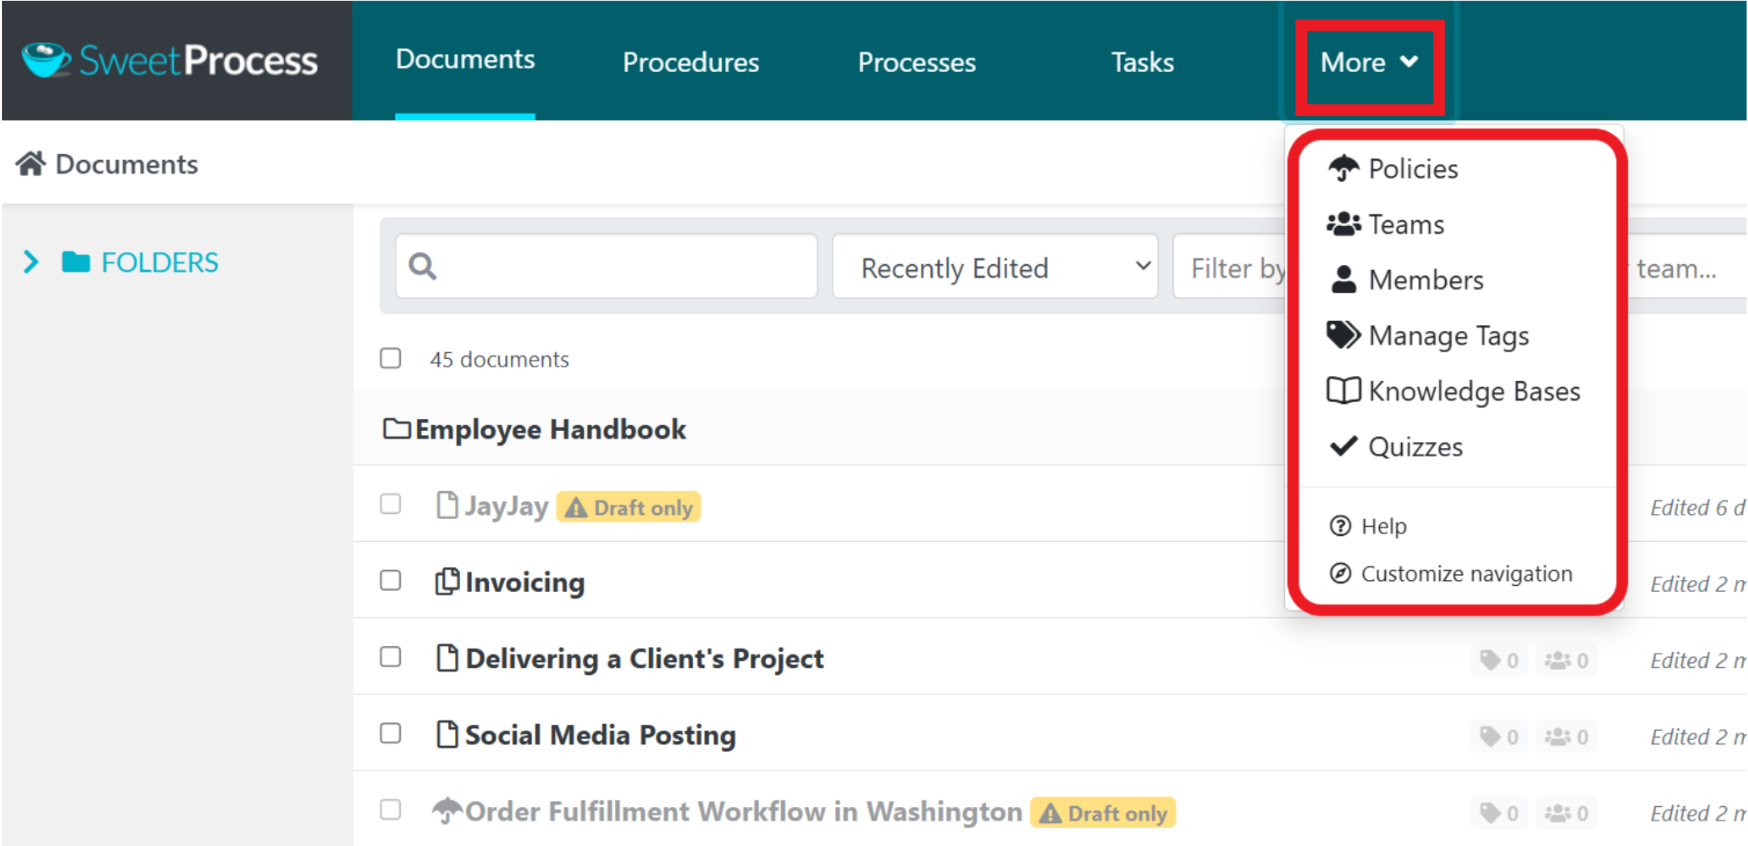
Task: Click the SweetProcess cup logo
Action: click(46, 60)
